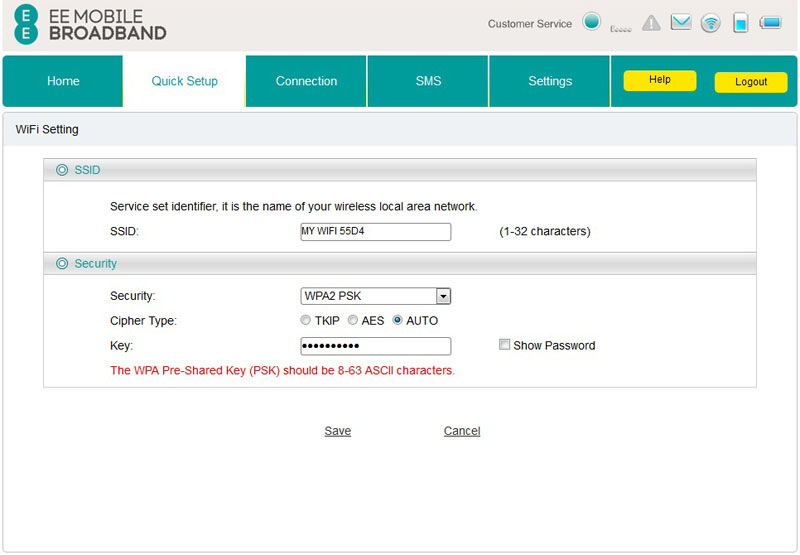The image size is (800, 555).
Task: Click the SSID name input field
Action: click(x=376, y=232)
